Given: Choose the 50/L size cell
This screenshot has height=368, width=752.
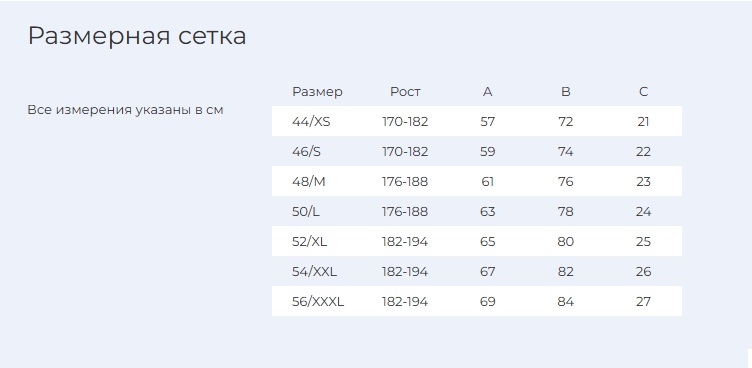Looking at the screenshot, I should pyautogui.click(x=306, y=212).
